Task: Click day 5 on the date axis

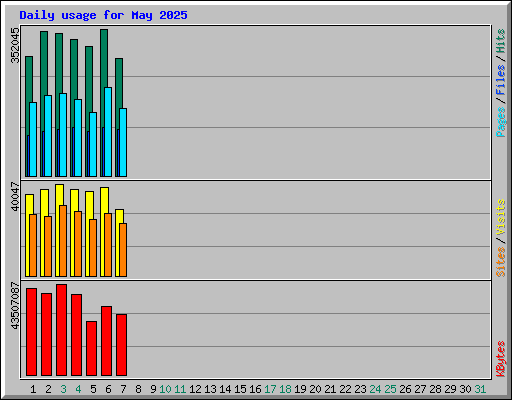Action: [x=93, y=389]
